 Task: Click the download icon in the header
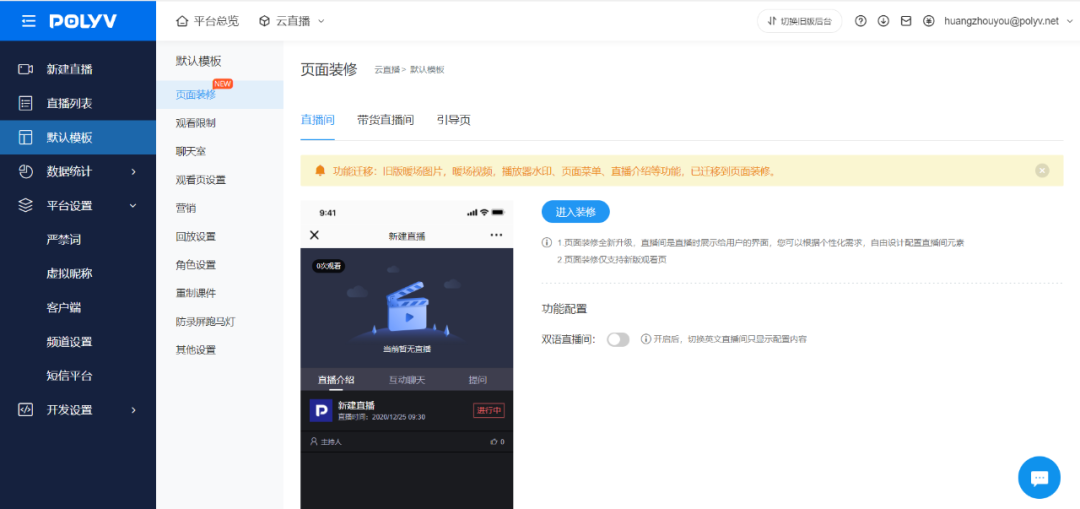(884, 21)
